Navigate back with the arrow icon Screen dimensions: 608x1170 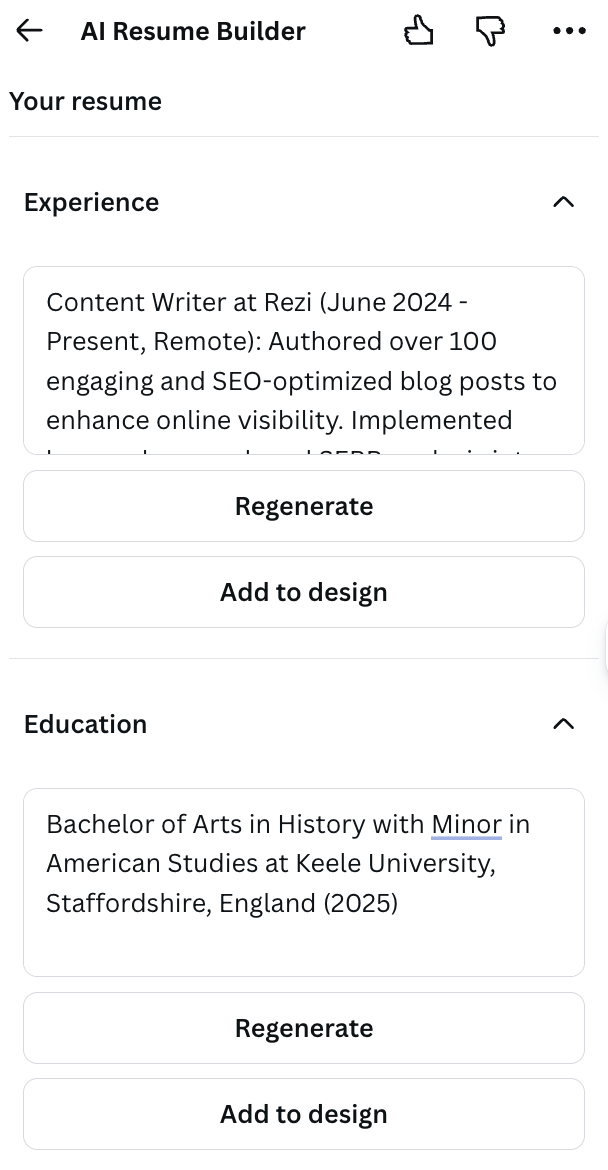28,30
